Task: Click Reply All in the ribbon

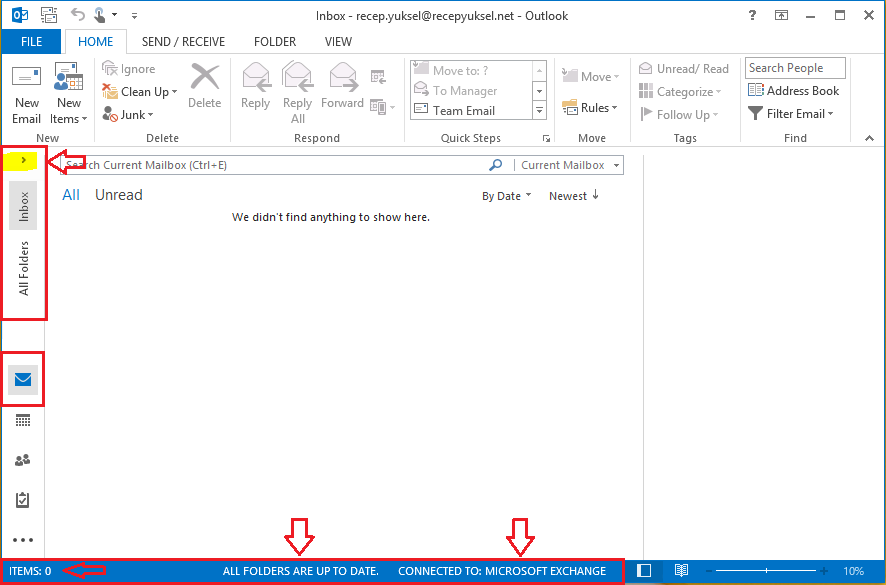Action: click(298, 93)
